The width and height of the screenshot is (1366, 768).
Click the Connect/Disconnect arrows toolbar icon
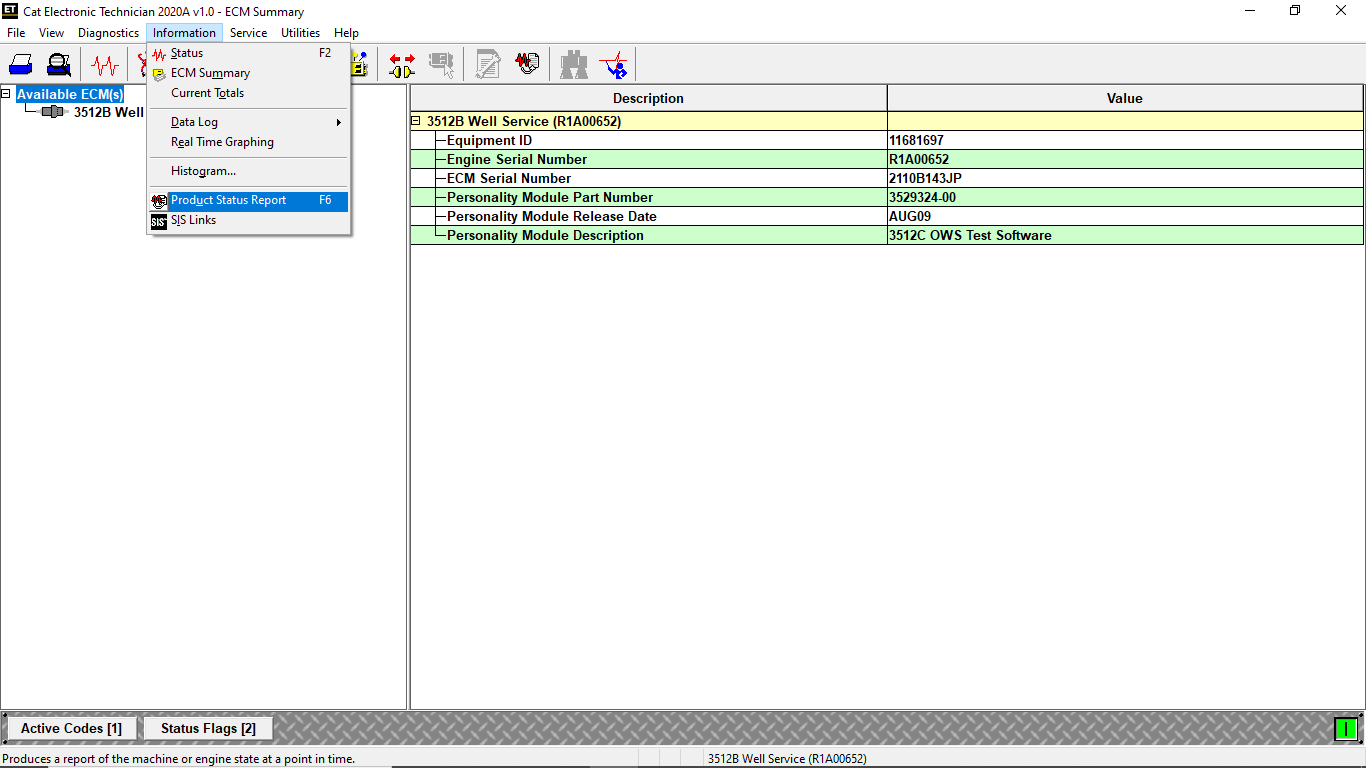(x=401, y=63)
